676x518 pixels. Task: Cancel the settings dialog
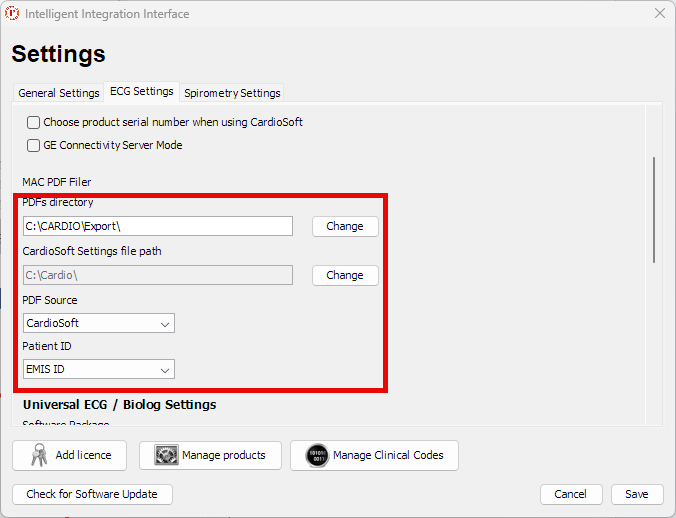570,494
